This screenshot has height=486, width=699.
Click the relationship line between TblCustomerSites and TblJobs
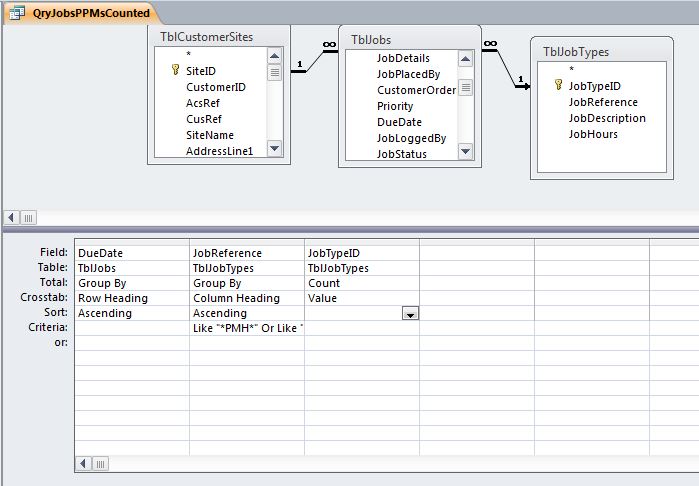(315, 62)
